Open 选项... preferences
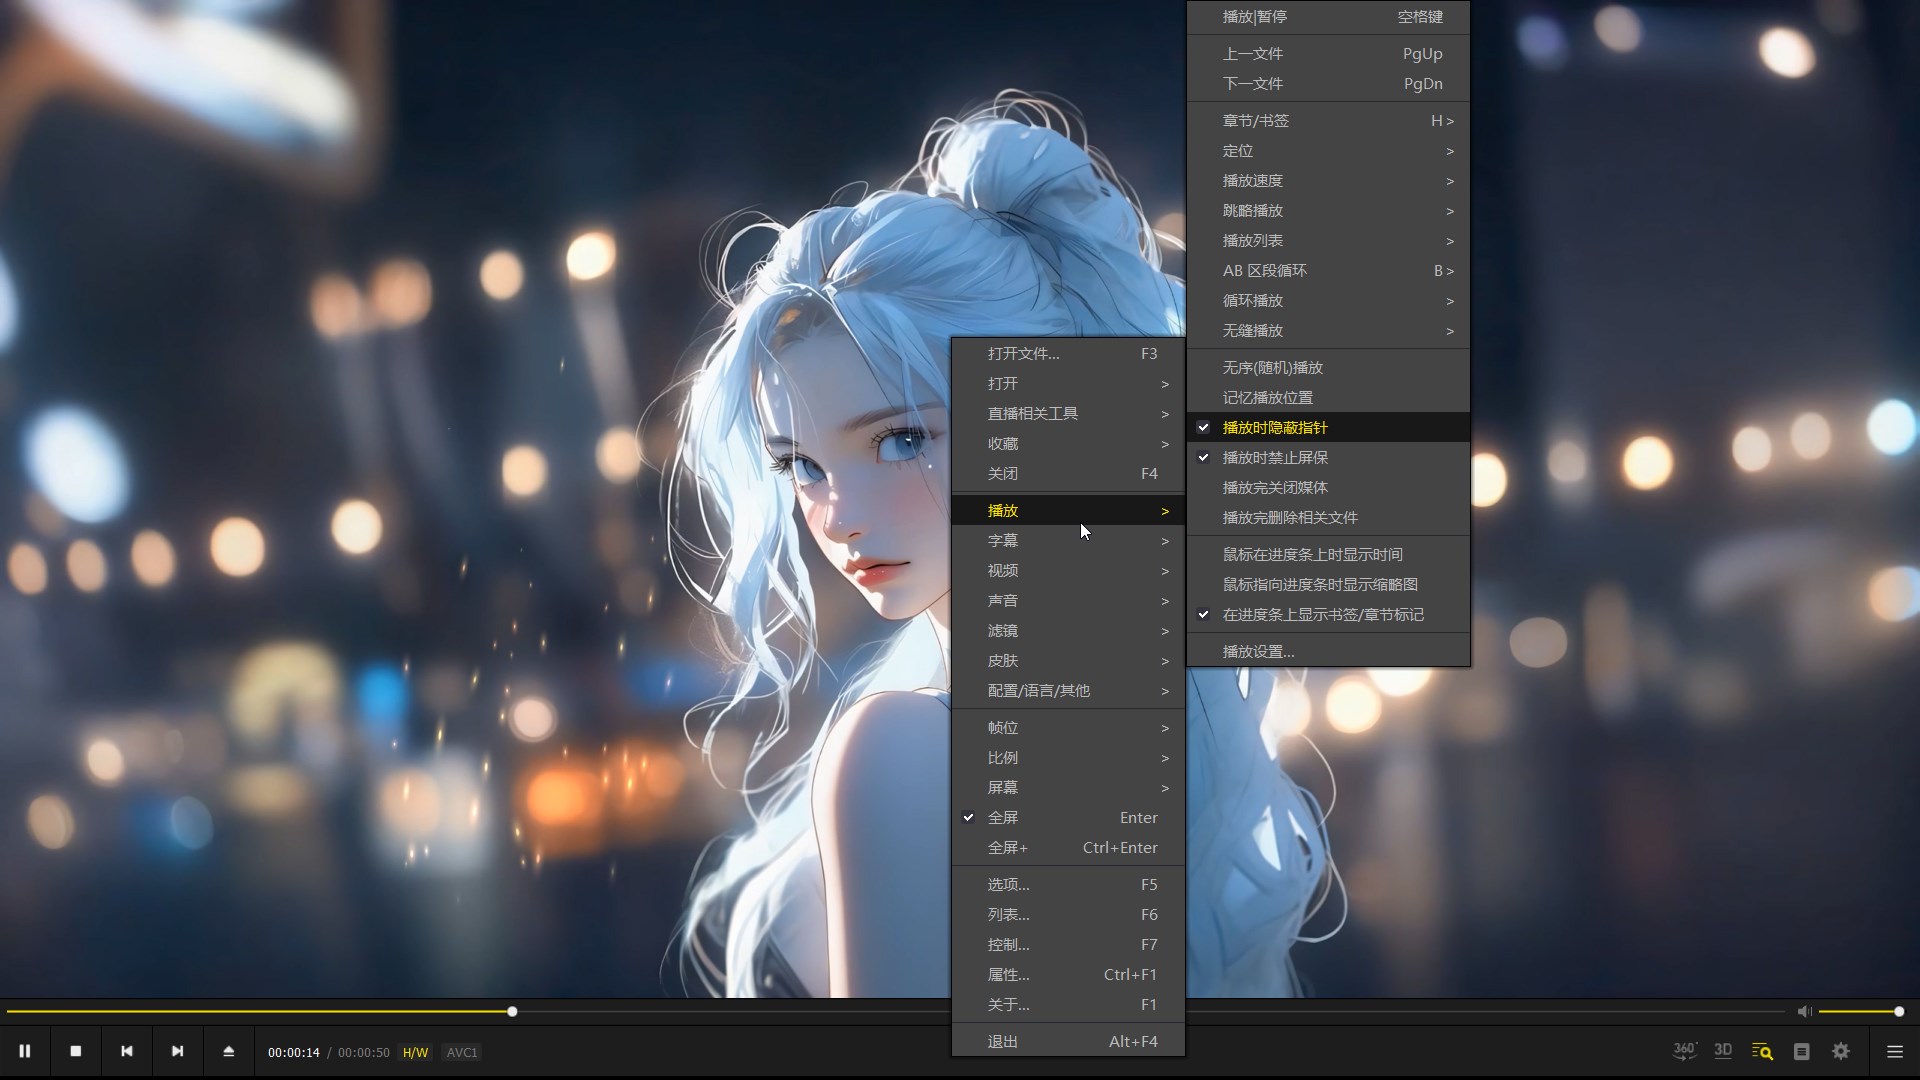 point(1068,884)
